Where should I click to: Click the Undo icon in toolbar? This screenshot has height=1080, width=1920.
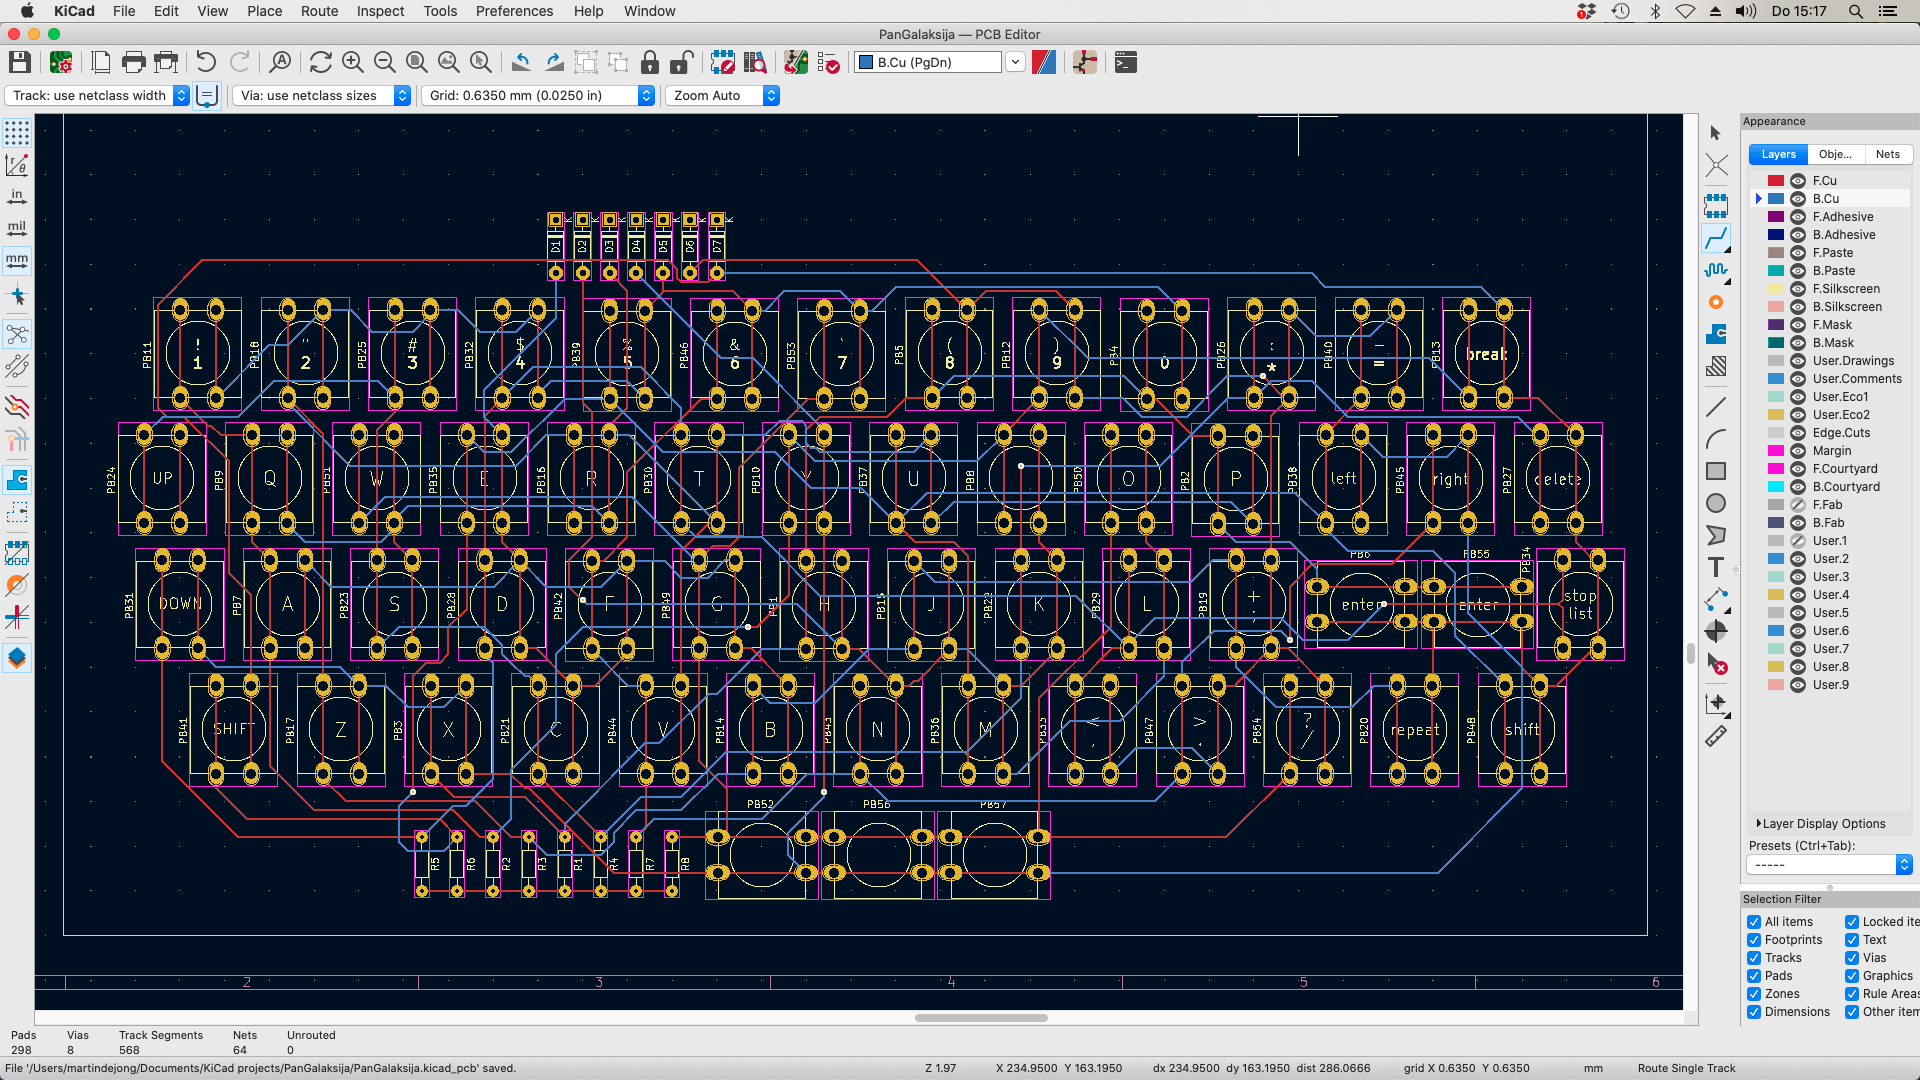pos(206,62)
